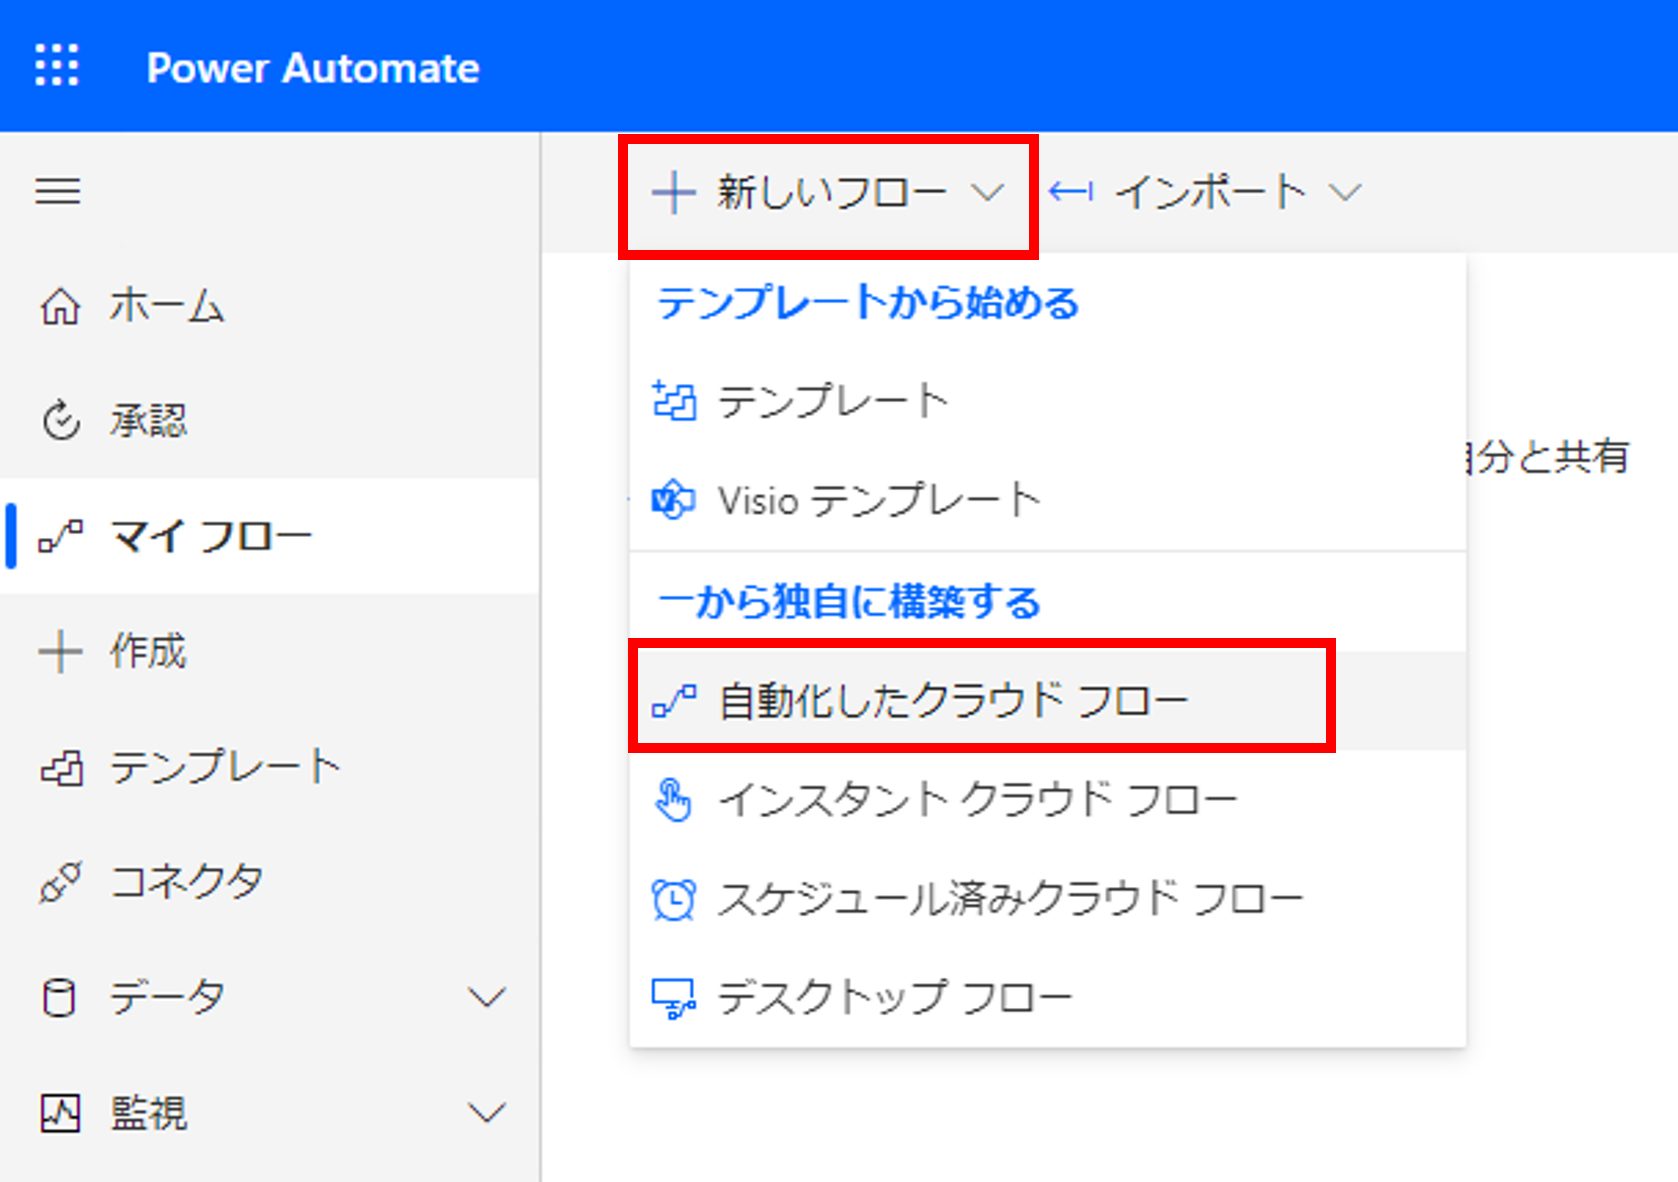This screenshot has height=1182, width=1678.
Task: Choose Visio テンプレート from the menu
Action: click(x=880, y=500)
